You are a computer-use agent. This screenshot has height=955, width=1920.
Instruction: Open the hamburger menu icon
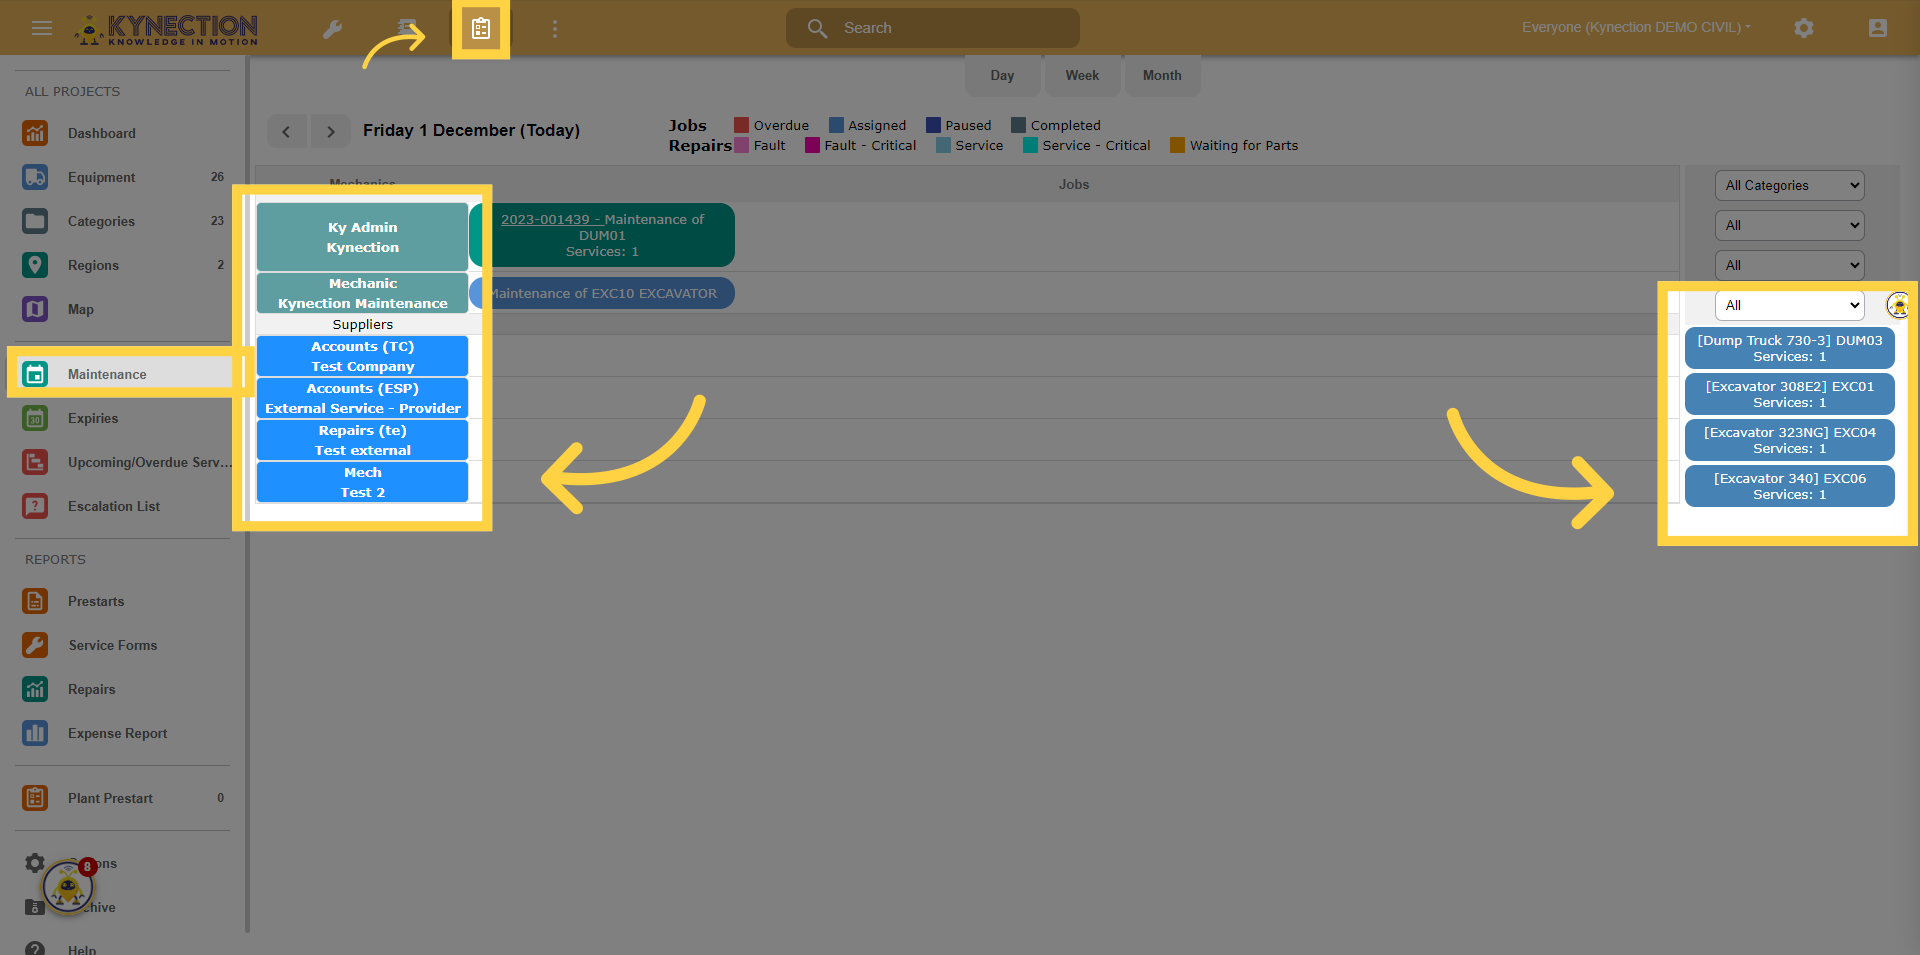[x=42, y=28]
